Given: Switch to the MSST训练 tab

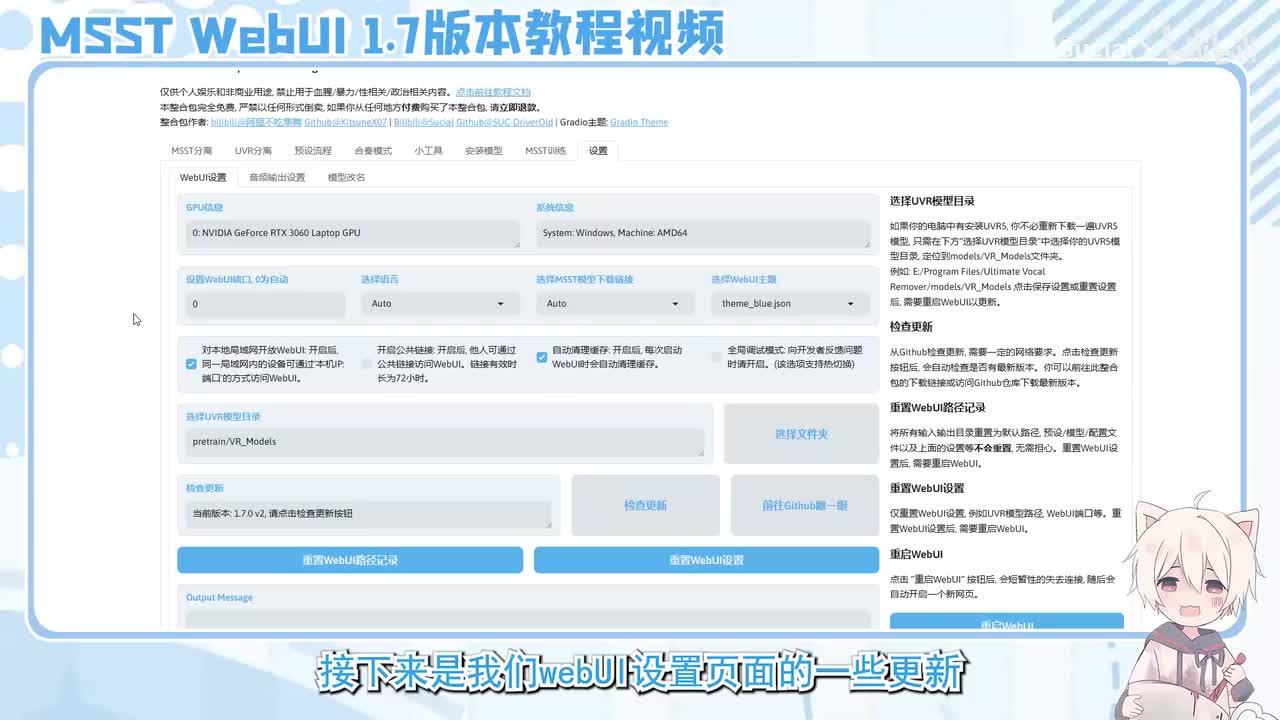Looking at the screenshot, I should click(546, 151).
